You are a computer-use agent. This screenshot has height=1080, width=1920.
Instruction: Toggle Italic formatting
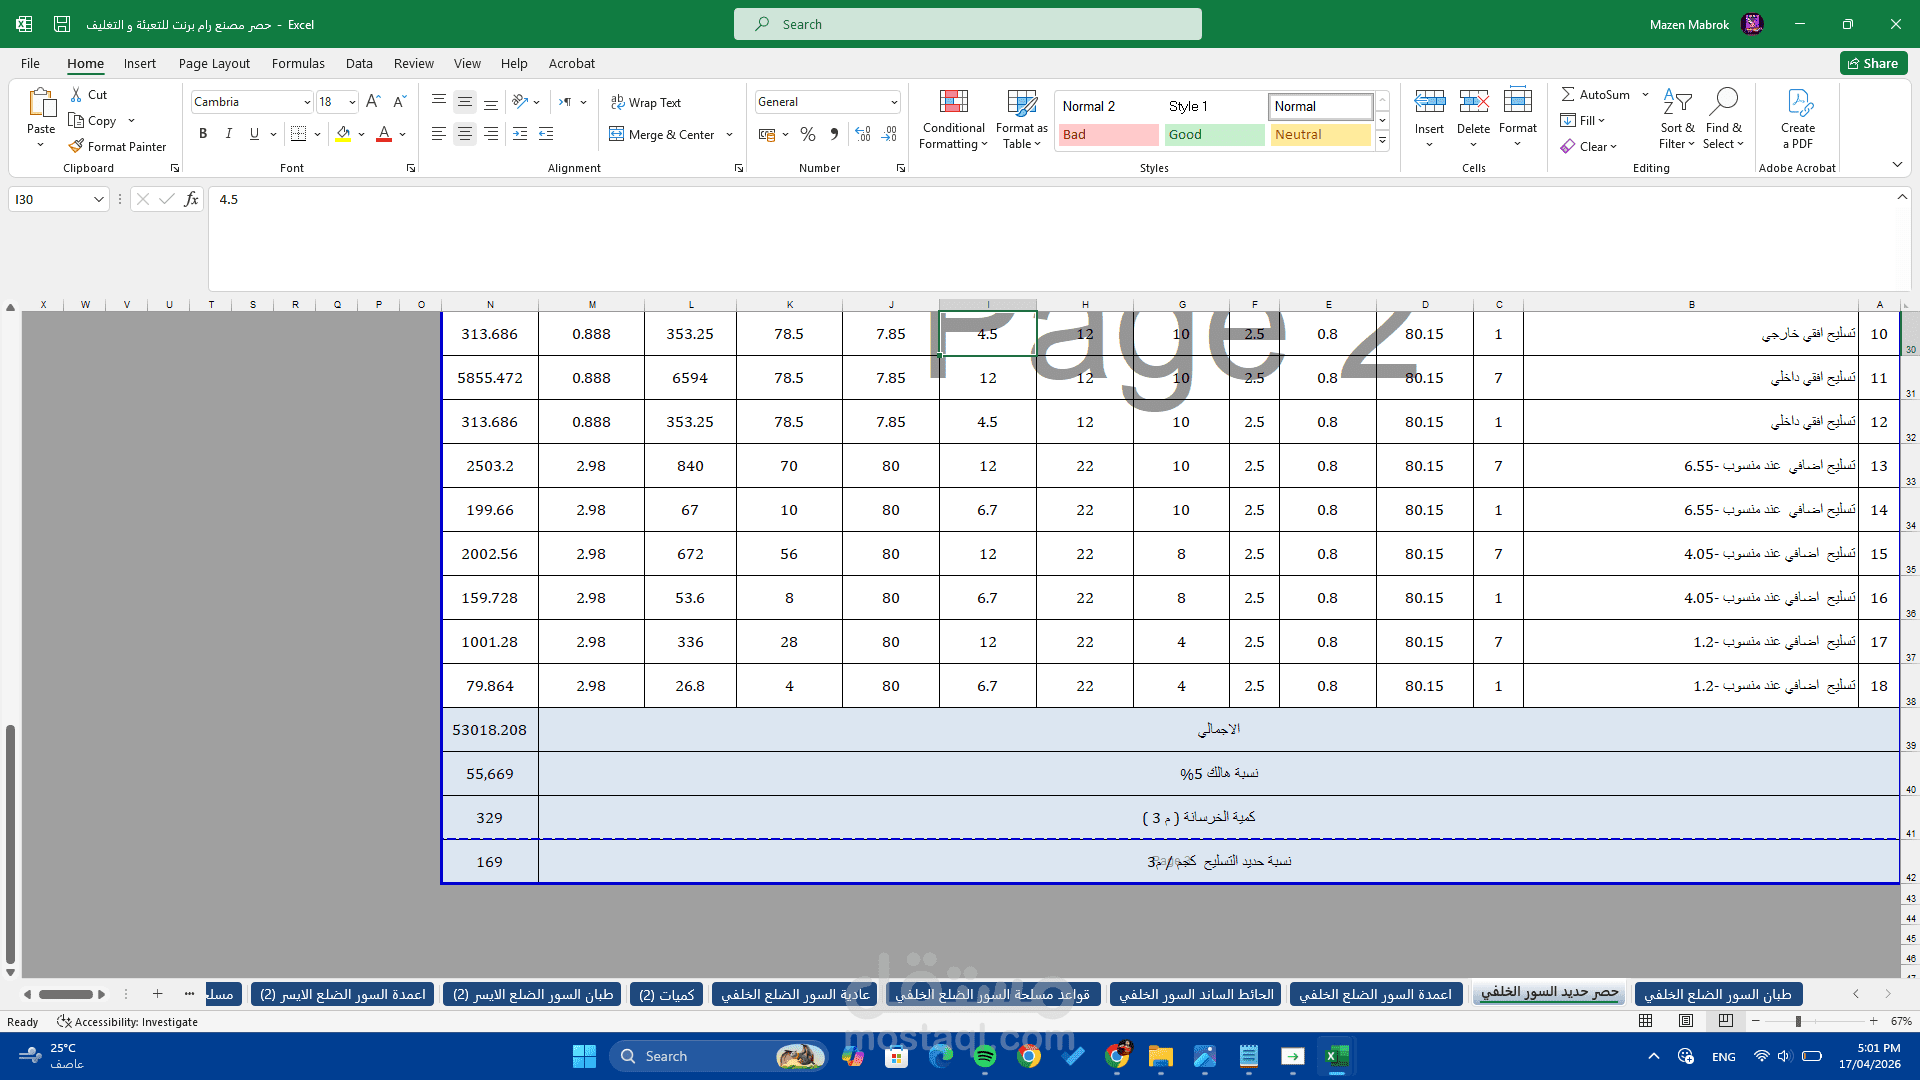pyautogui.click(x=229, y=134)
